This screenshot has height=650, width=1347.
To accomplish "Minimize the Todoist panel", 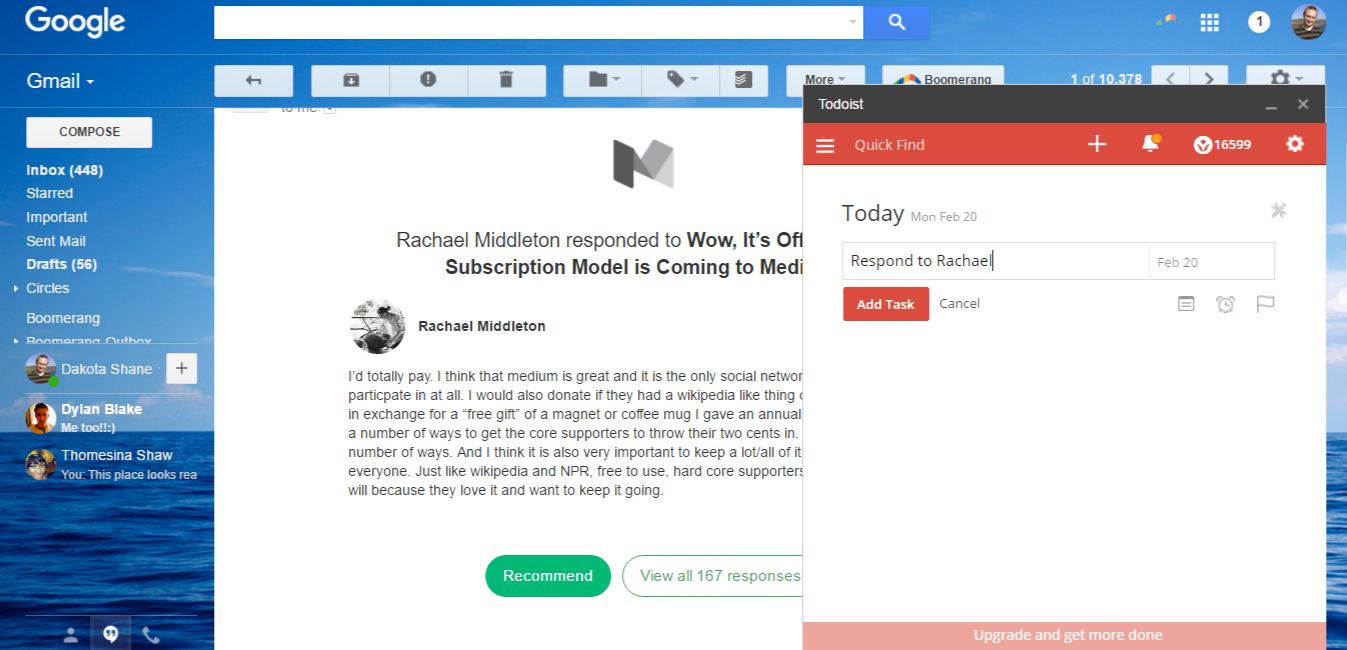I will [1271, 105].
